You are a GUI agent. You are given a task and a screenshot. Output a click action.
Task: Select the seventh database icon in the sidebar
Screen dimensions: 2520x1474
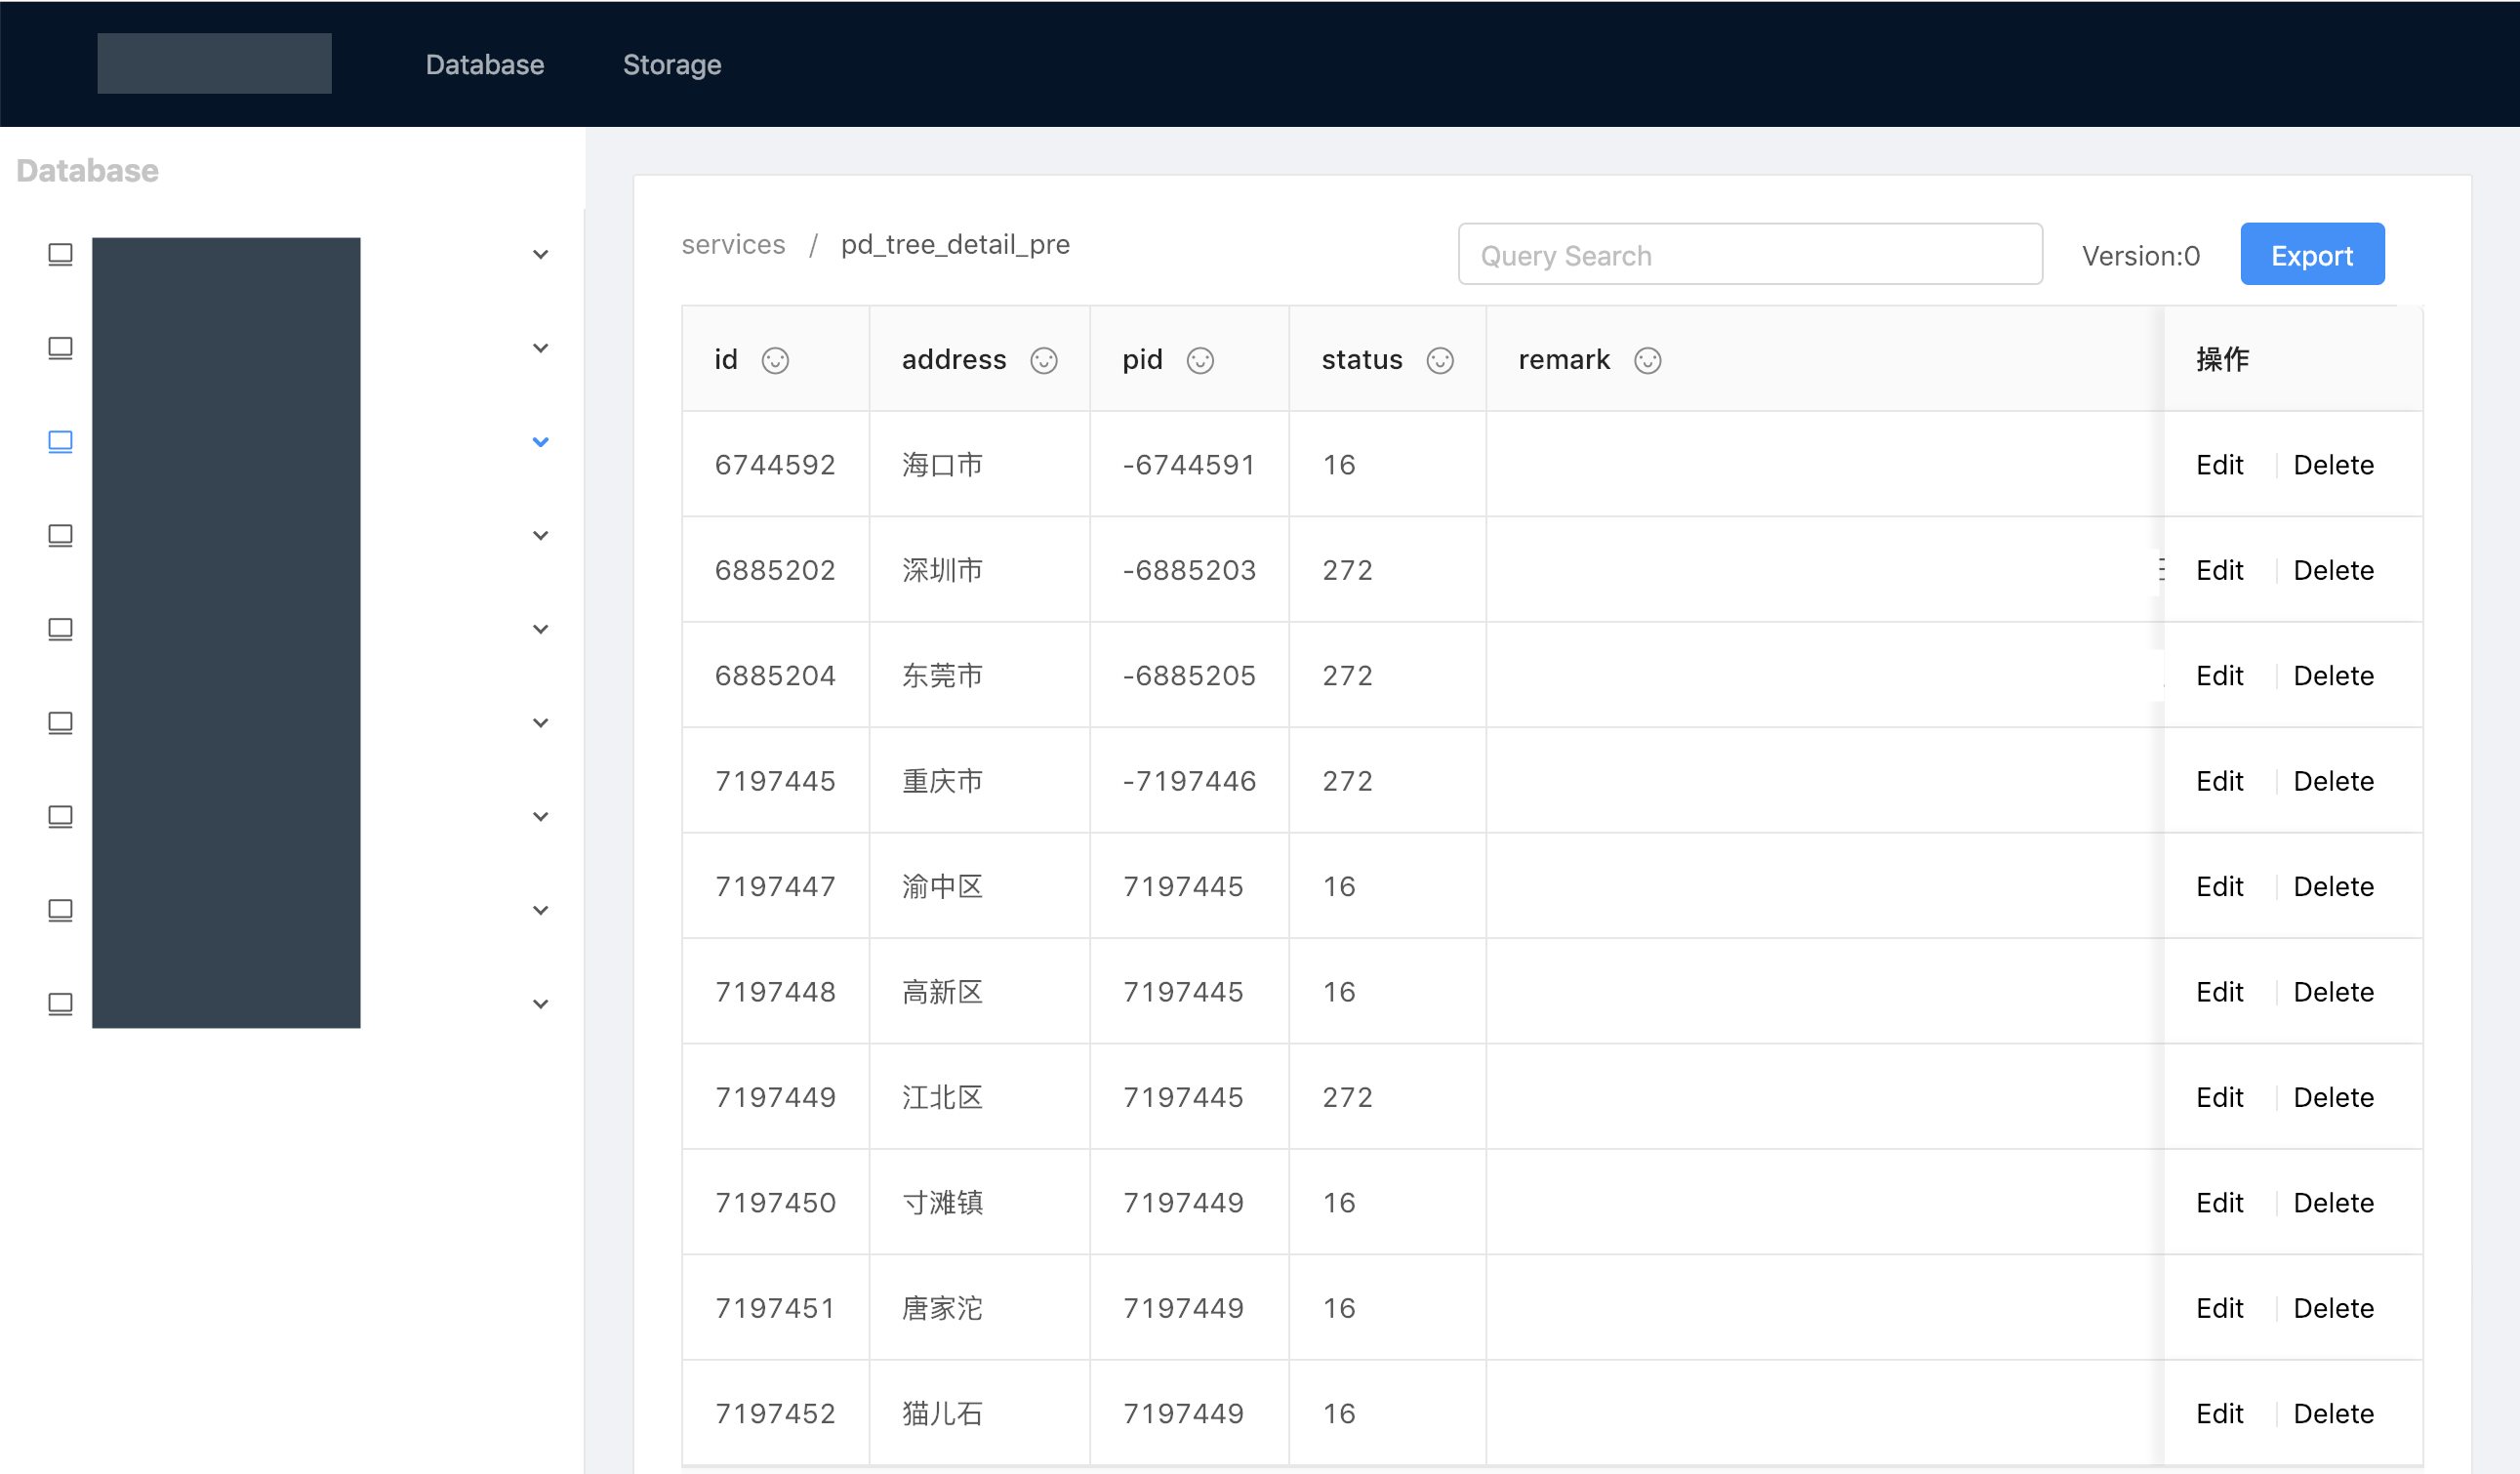point(60,816)
